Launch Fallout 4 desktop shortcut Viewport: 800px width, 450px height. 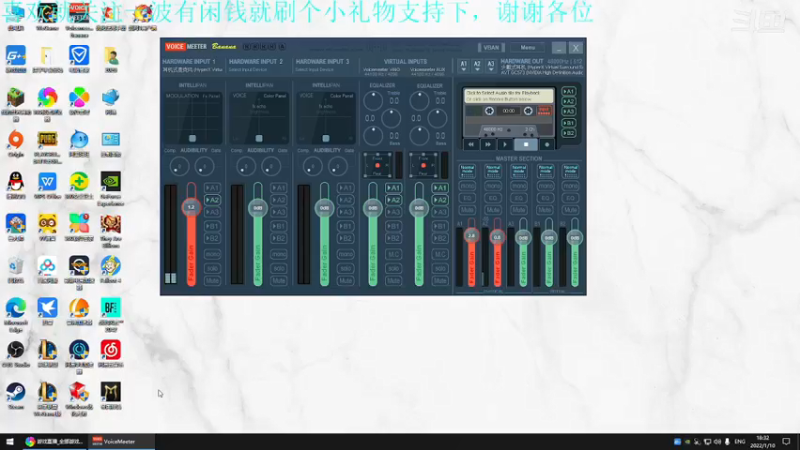(x=111, y=266)
